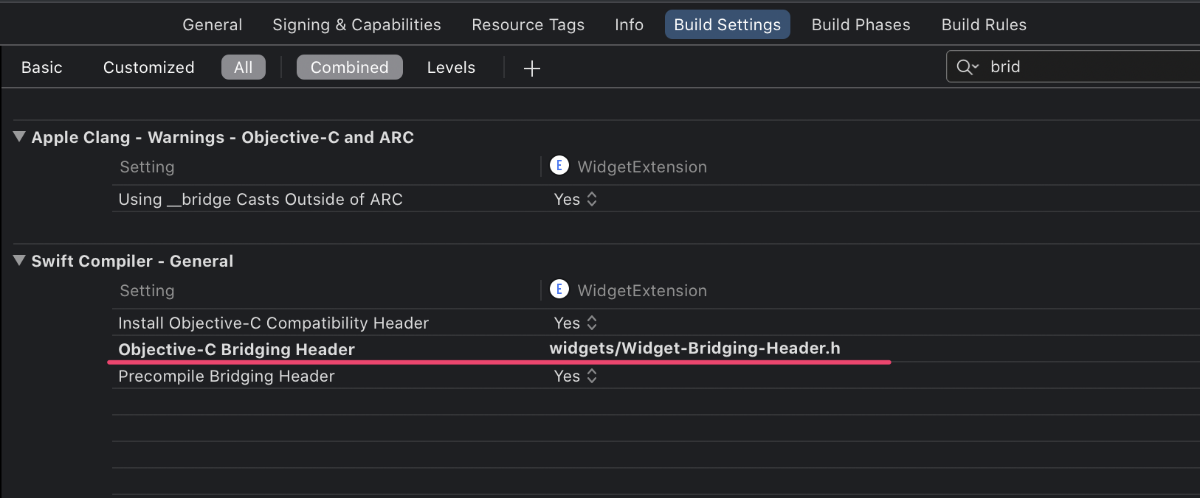Click the search magnifier icon in filter field
Screen dimensions: 1200x498
click(966, 67)
